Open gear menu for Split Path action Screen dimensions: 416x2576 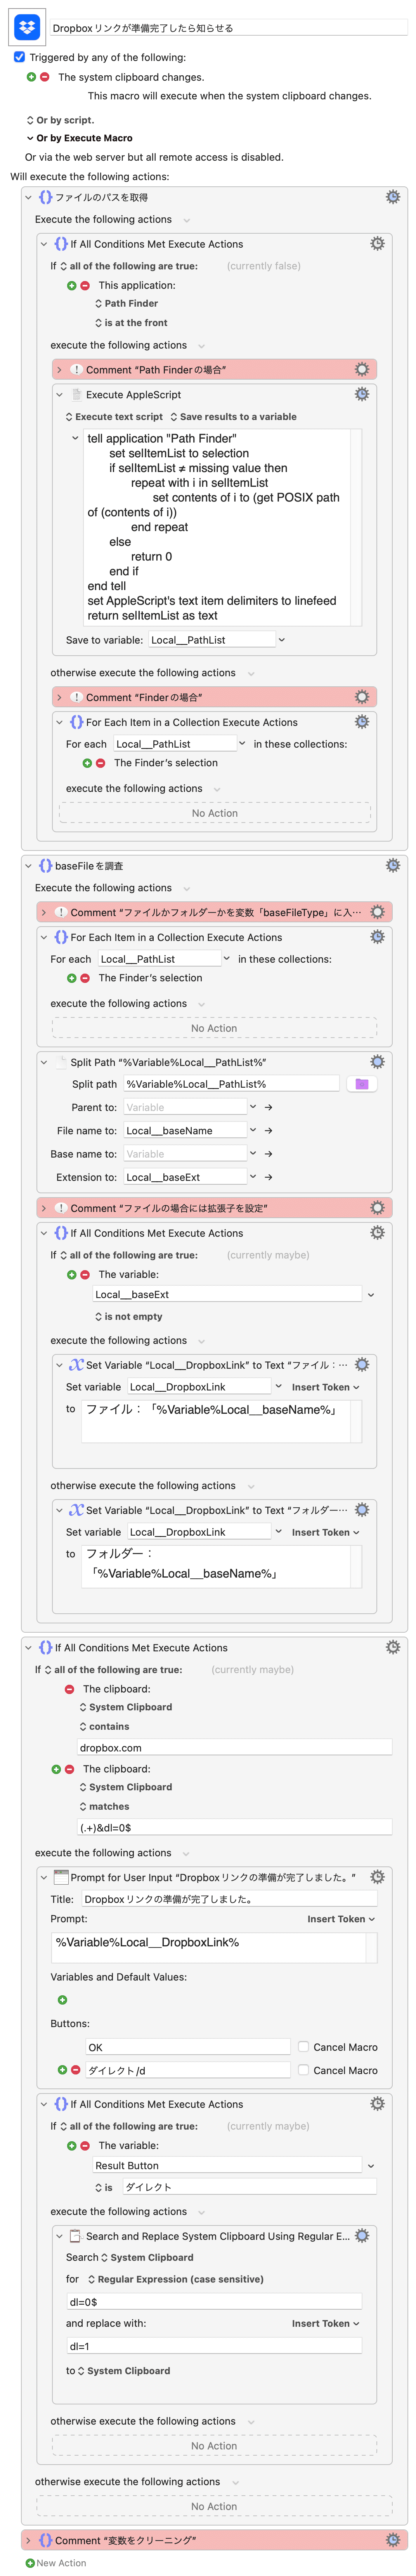coord(377,1062)
